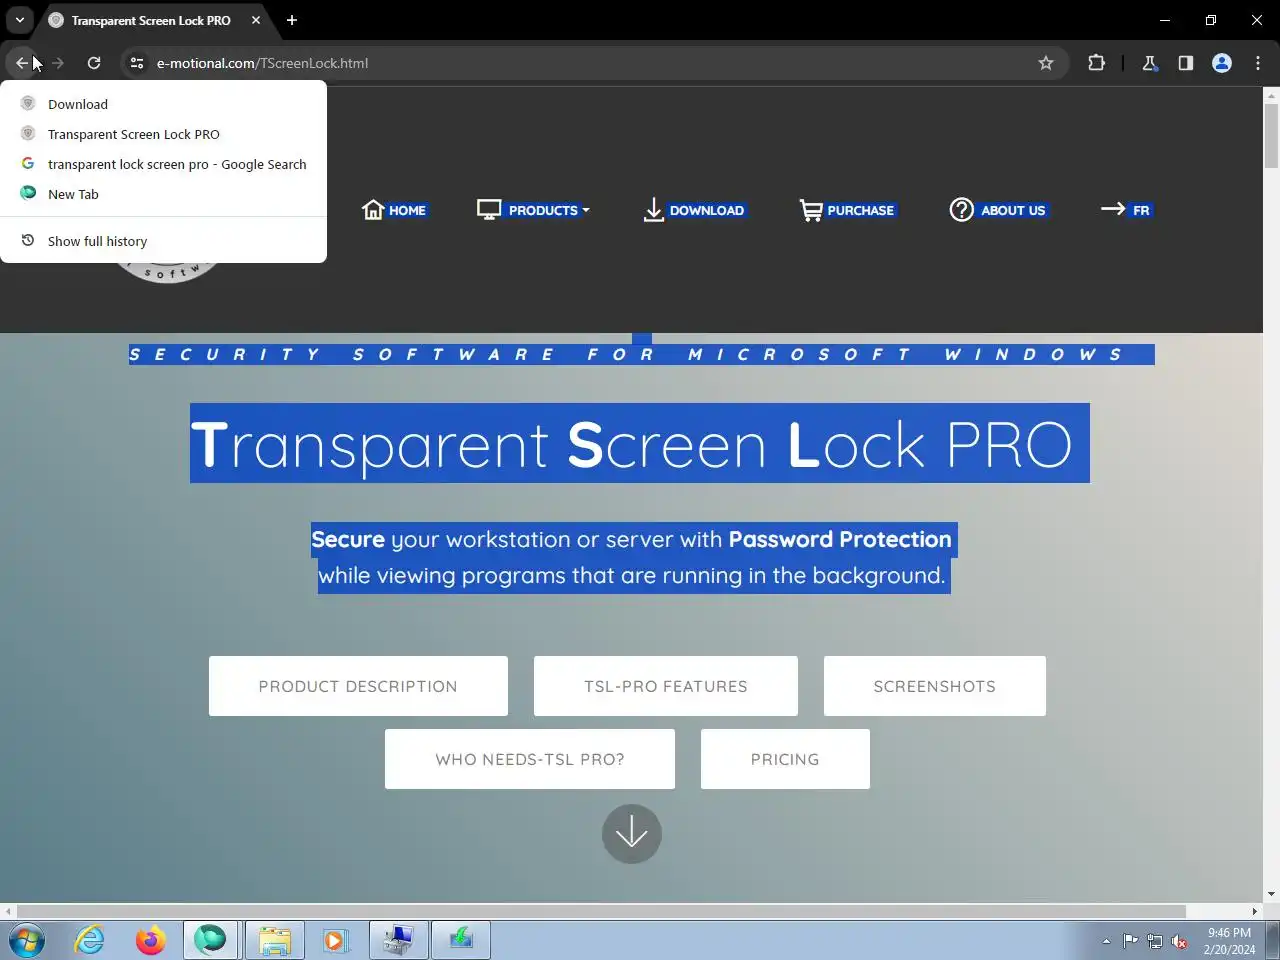The image size is (1280, 960).
Task: Click the WHO NEEDS-TSL PRO? button
Action: [530, 759]
